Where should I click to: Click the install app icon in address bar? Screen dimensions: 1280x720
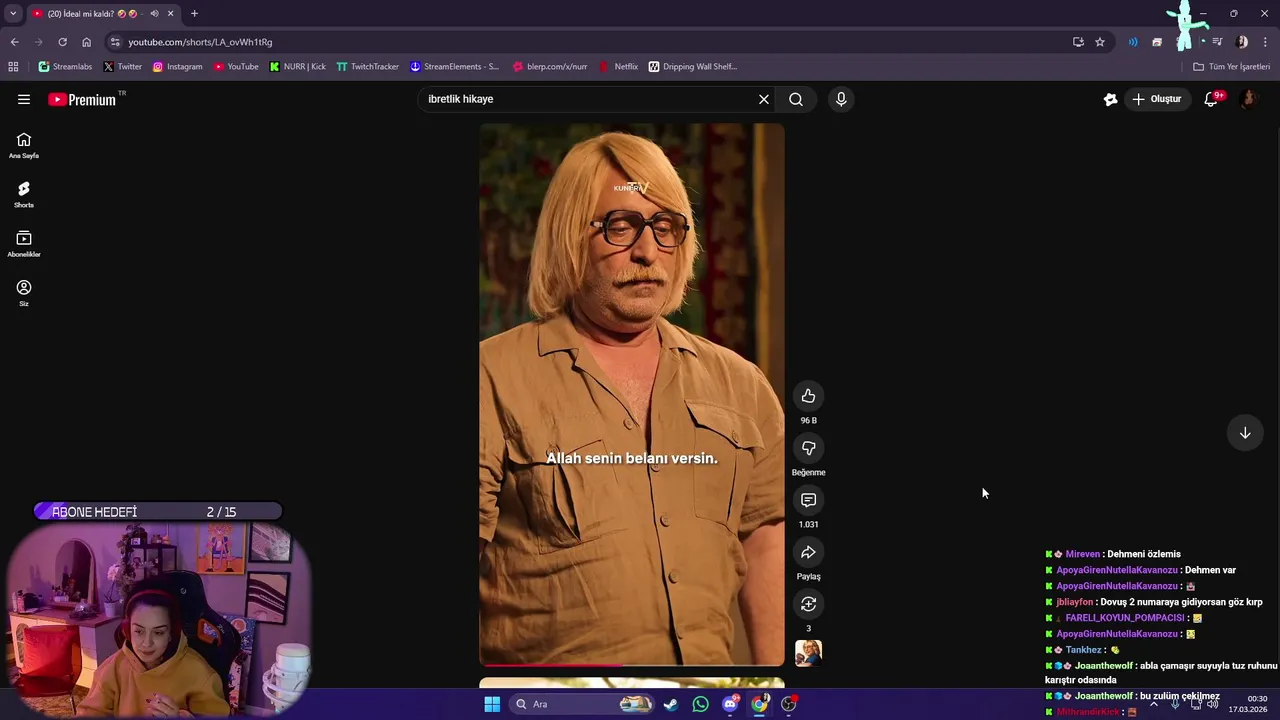tap(1078, 42)
